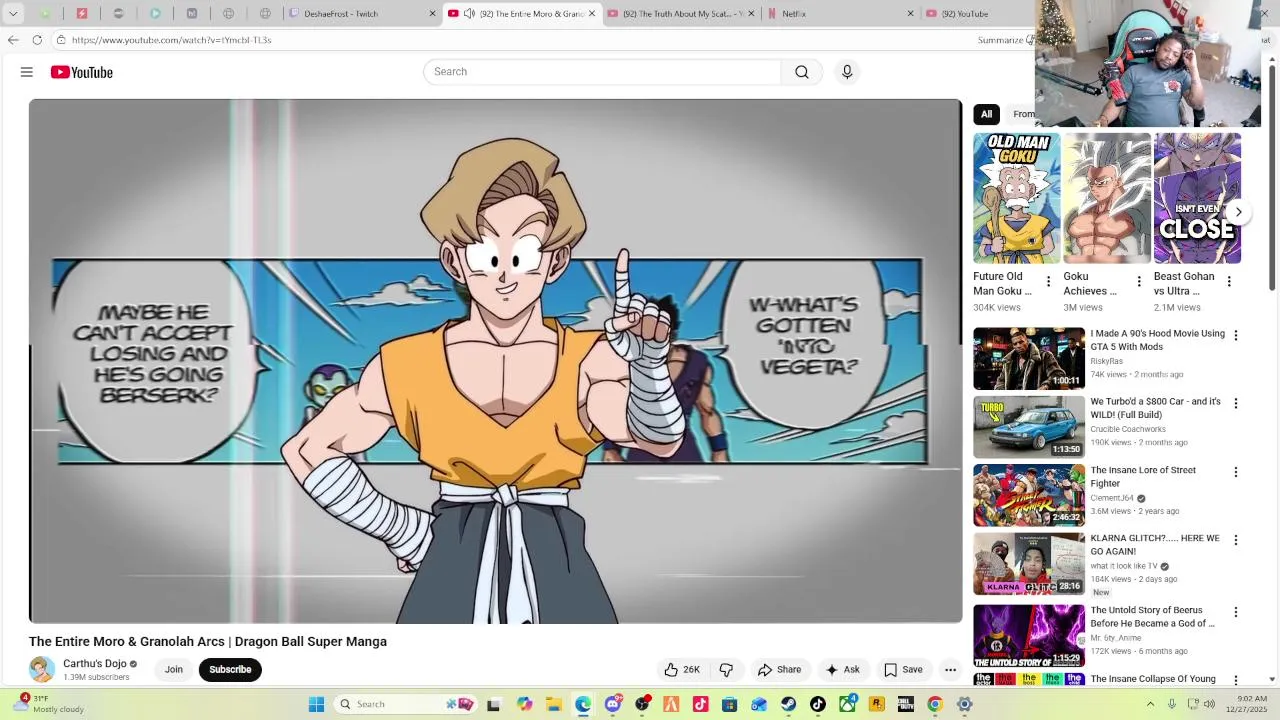Reload the page with refresh icon
This screenshot has width=1280, height=720.
coord(37,40)
